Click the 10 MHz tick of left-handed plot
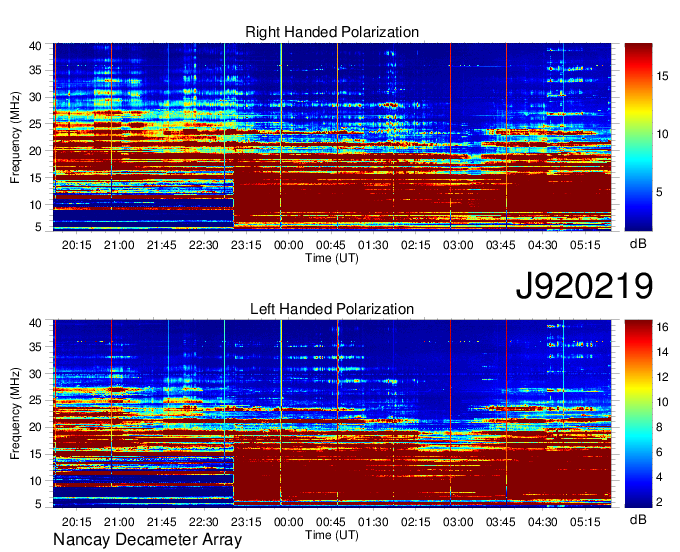 pyautogui.click(x=36, y=481)
